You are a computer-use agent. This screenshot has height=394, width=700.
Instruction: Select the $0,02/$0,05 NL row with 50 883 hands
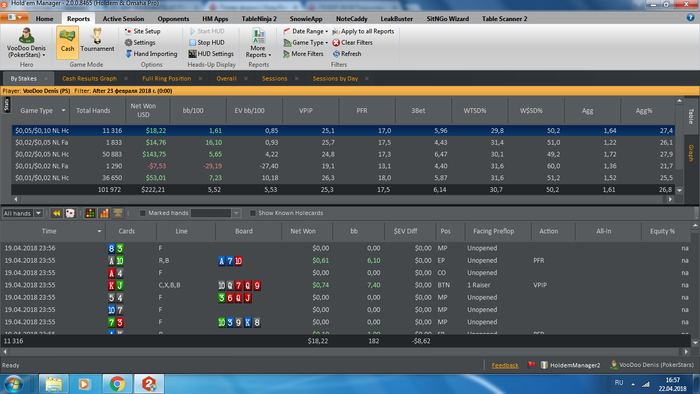(343, 154)
